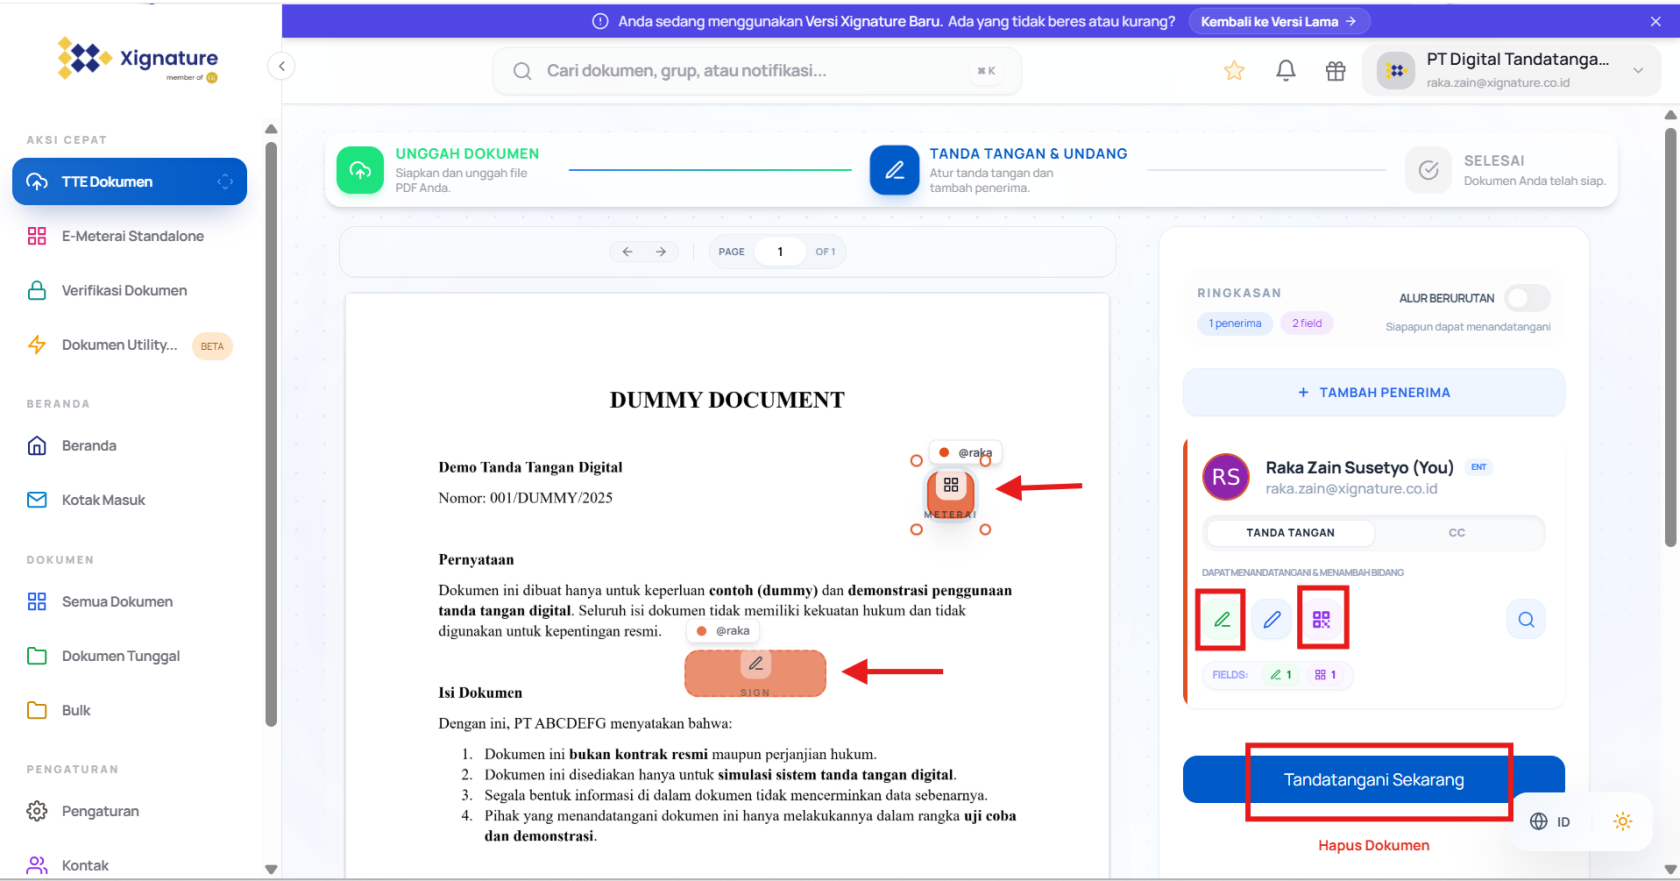
Task: Open Dokumen Utility beta feature
Action: (129, 345)
